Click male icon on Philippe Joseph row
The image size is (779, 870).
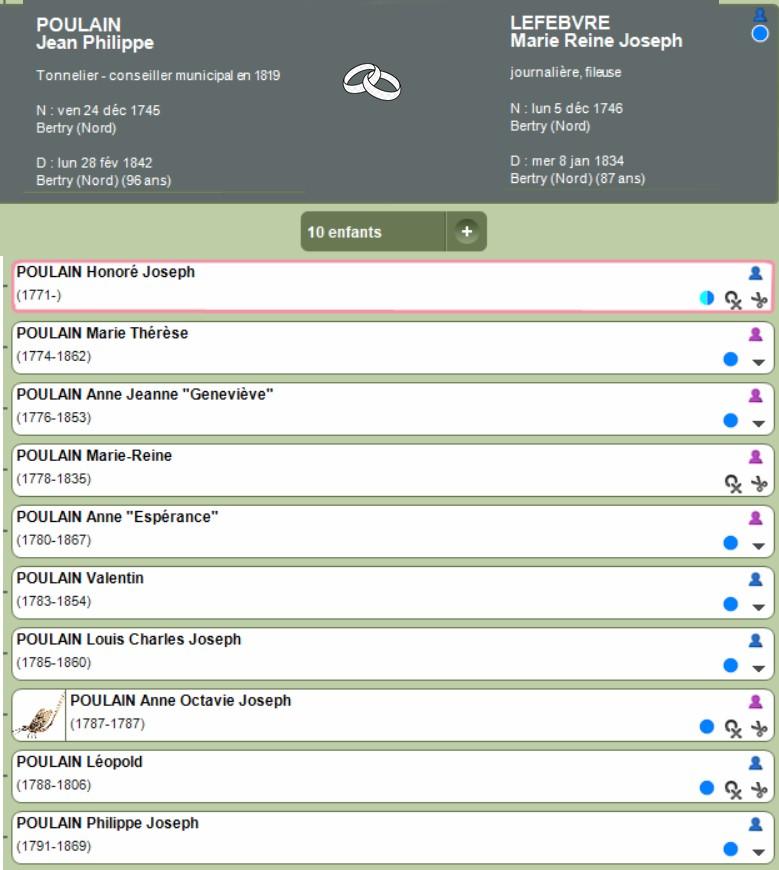pos(755,824)
